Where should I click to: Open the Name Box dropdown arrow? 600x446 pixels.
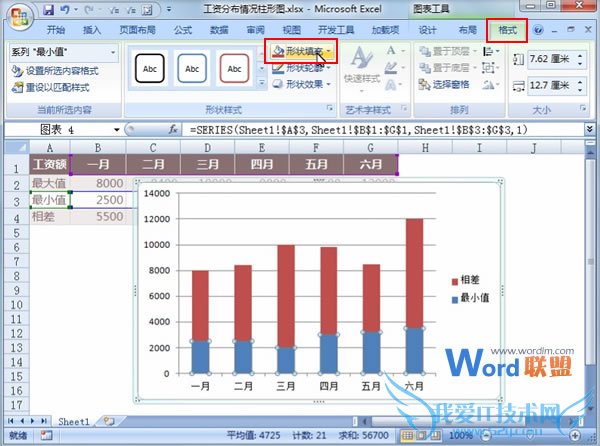[117, 130]
